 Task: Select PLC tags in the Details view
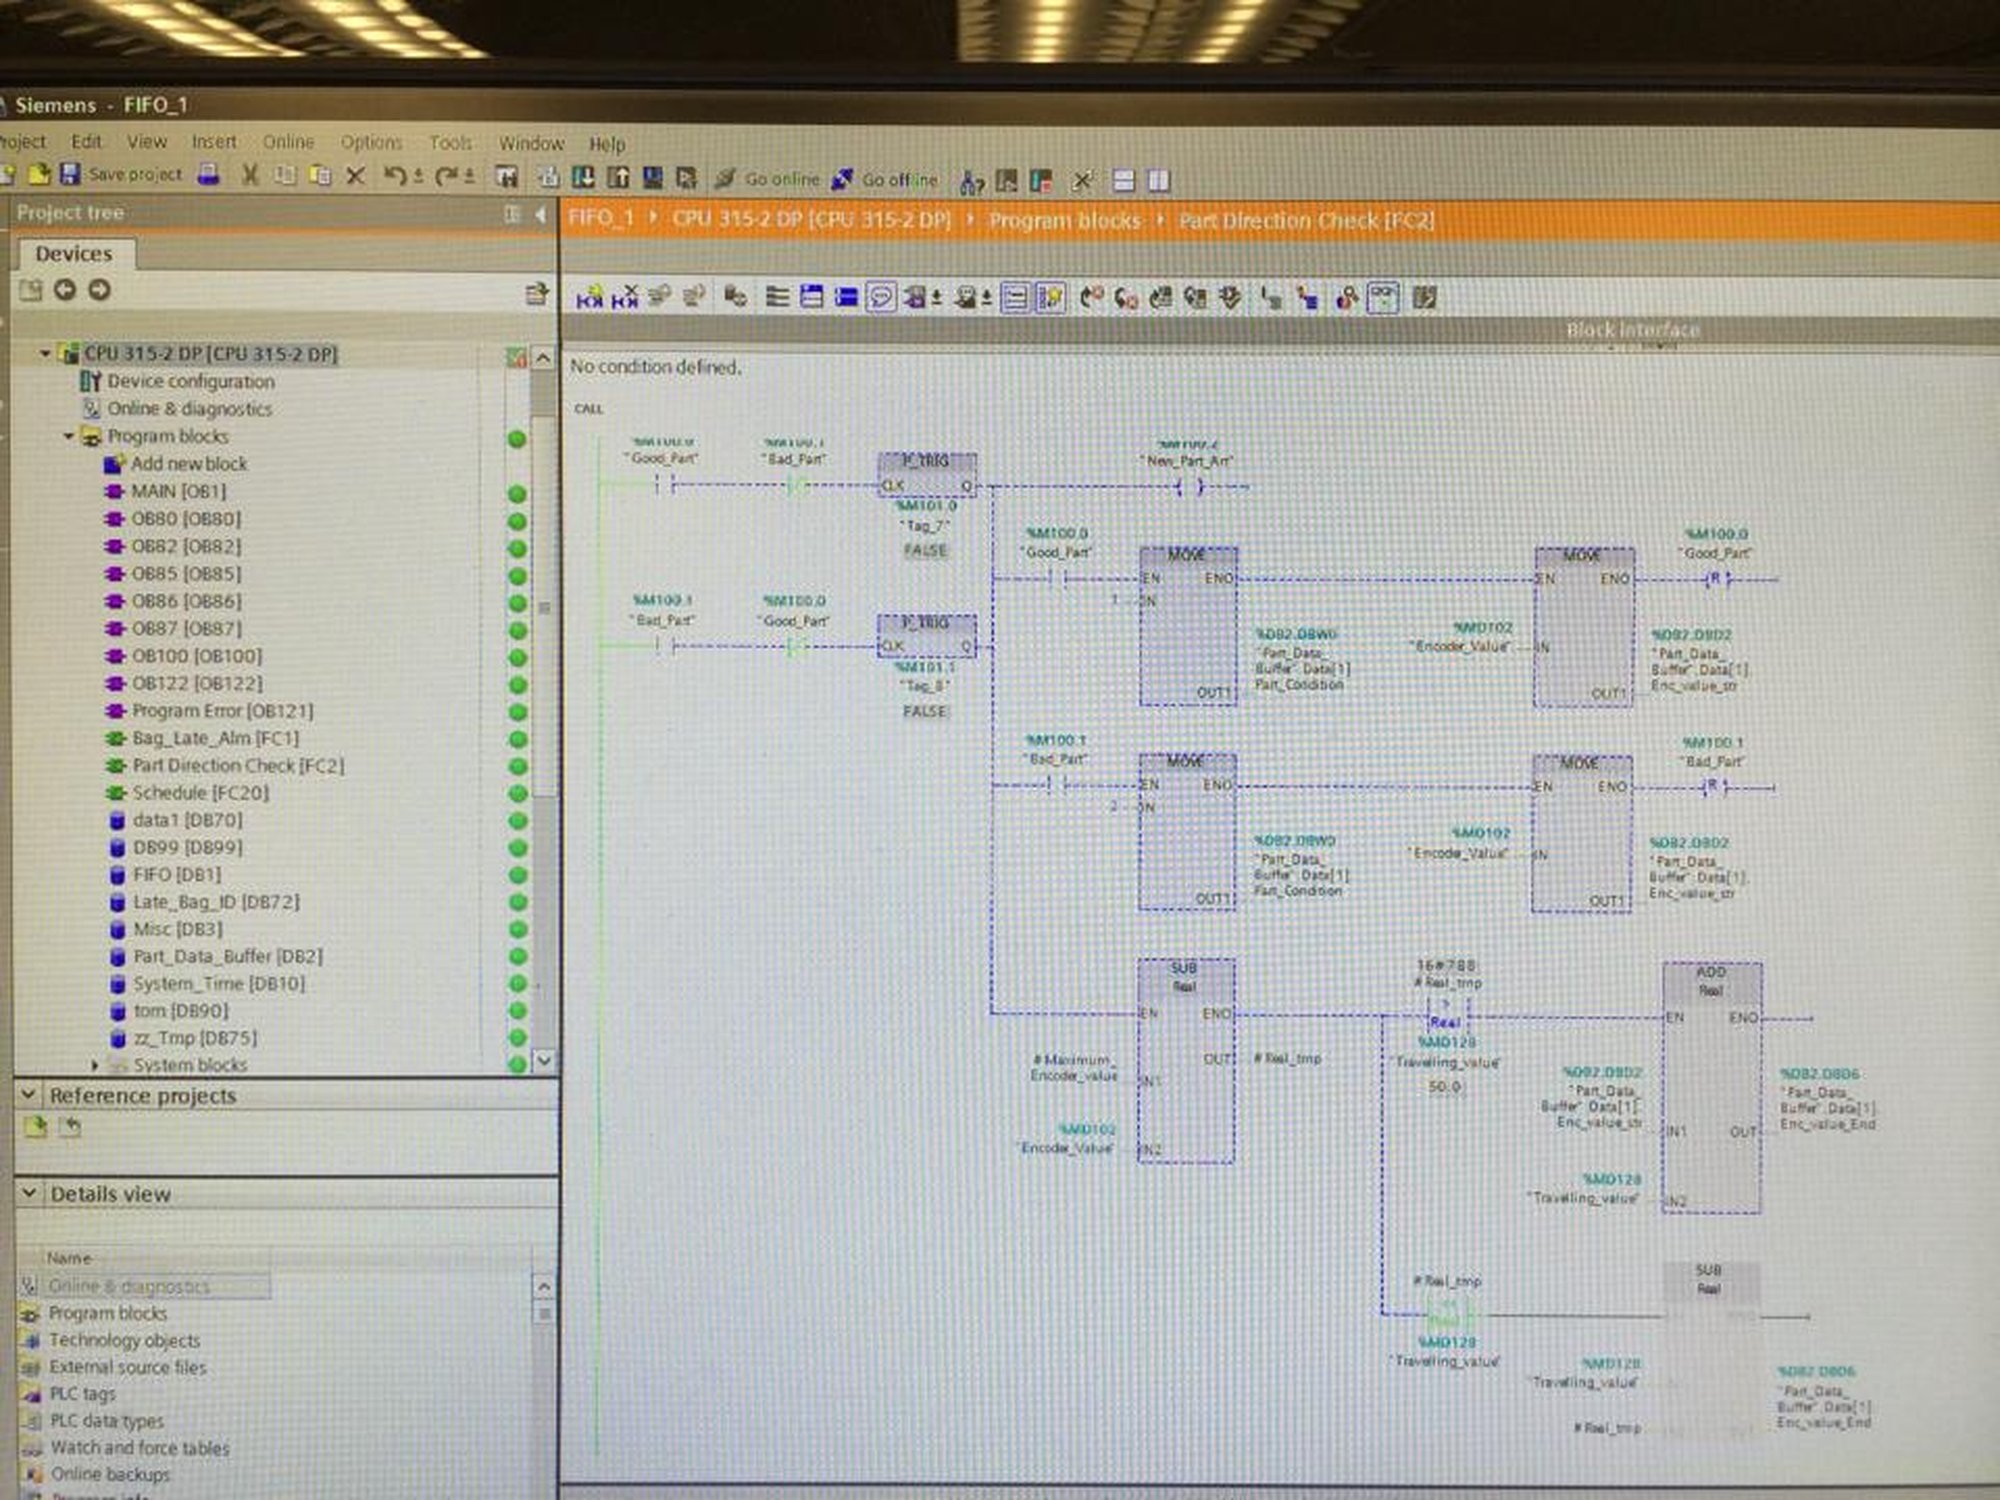pos(83,1394)
